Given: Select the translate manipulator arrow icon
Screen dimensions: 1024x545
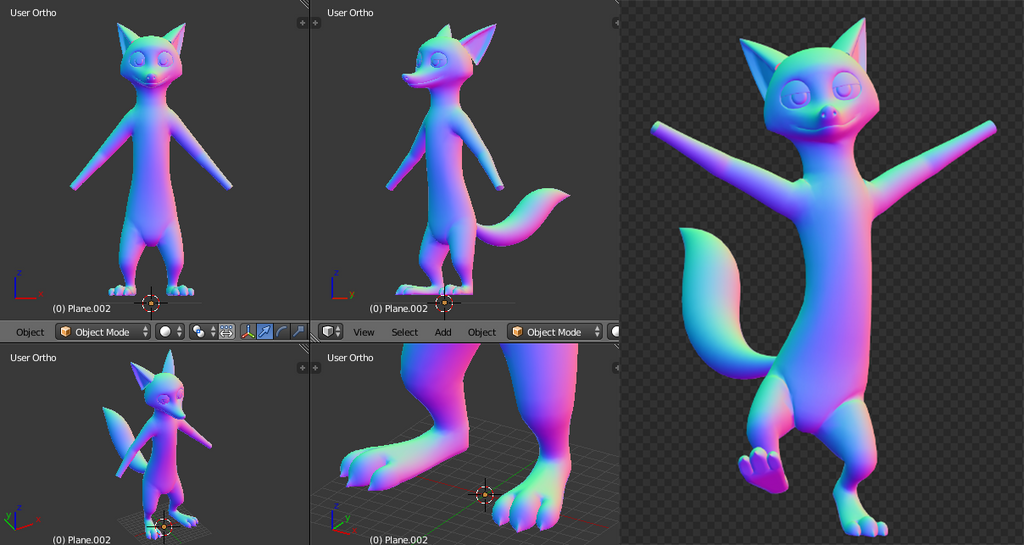Looking at the screenshot, I should pyautogui.click(x=264, y=332).
